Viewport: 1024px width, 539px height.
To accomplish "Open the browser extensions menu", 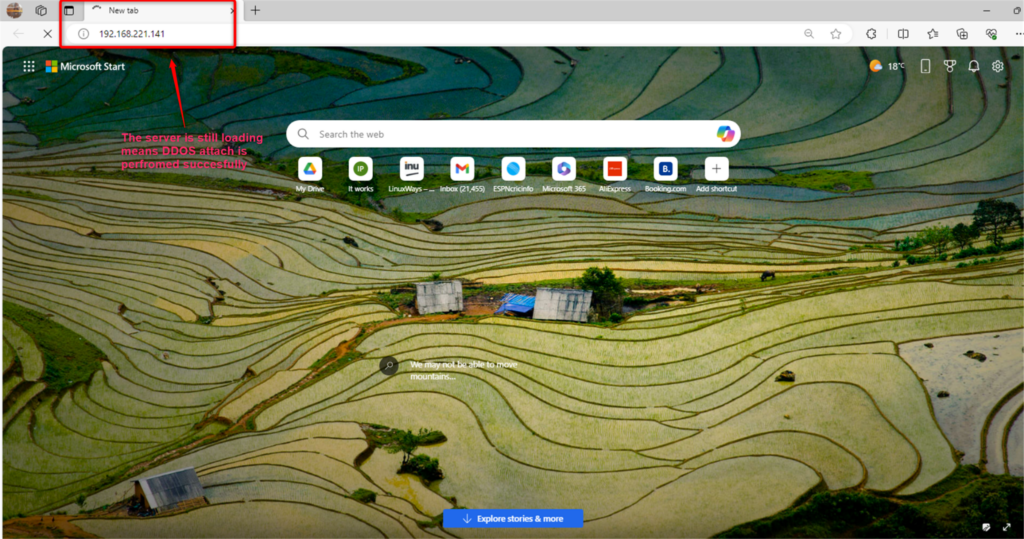I will 871,34.
